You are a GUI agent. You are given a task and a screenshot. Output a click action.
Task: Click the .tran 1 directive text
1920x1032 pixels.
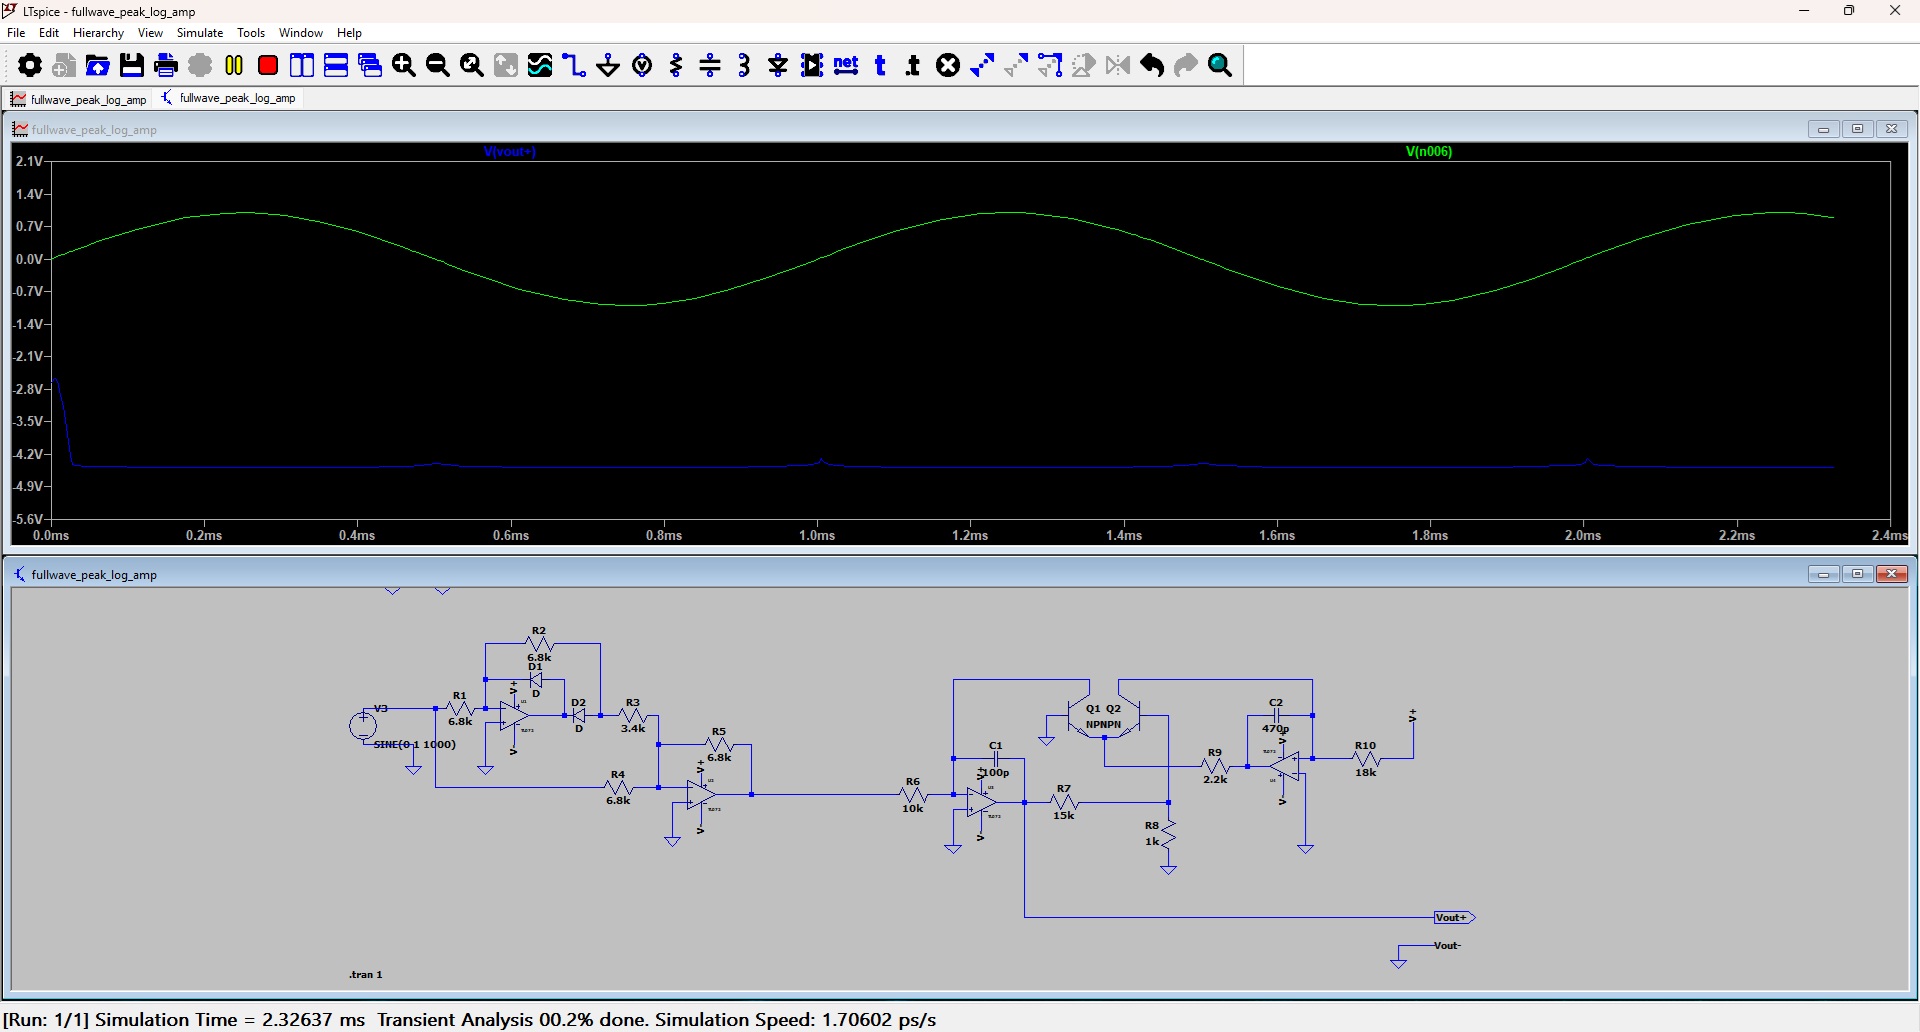366,974
